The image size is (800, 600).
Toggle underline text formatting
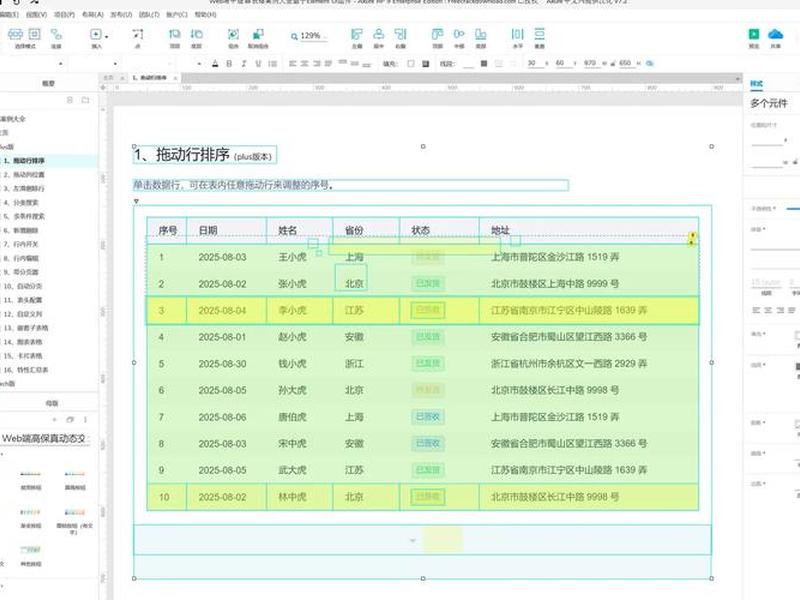[258, 64]
